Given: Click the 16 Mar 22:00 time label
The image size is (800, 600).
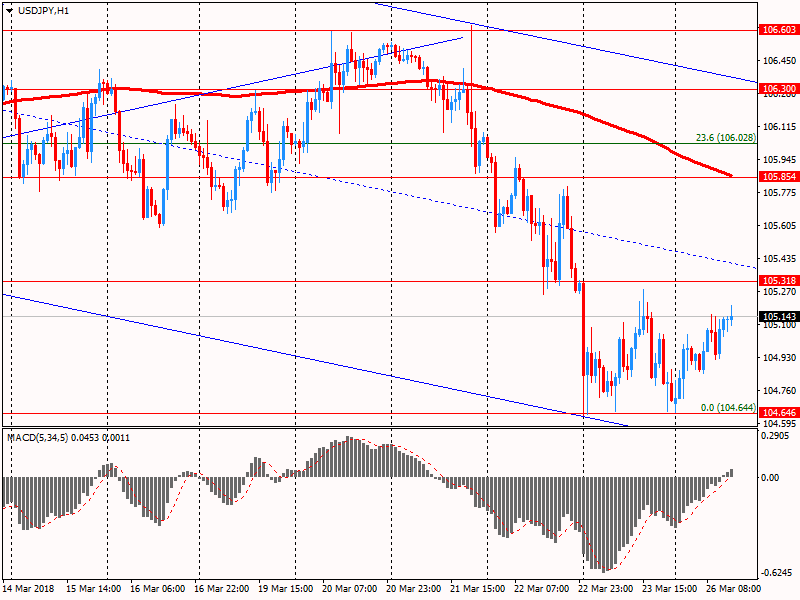Looking at the screenshot, I should (x=221, y=588).
